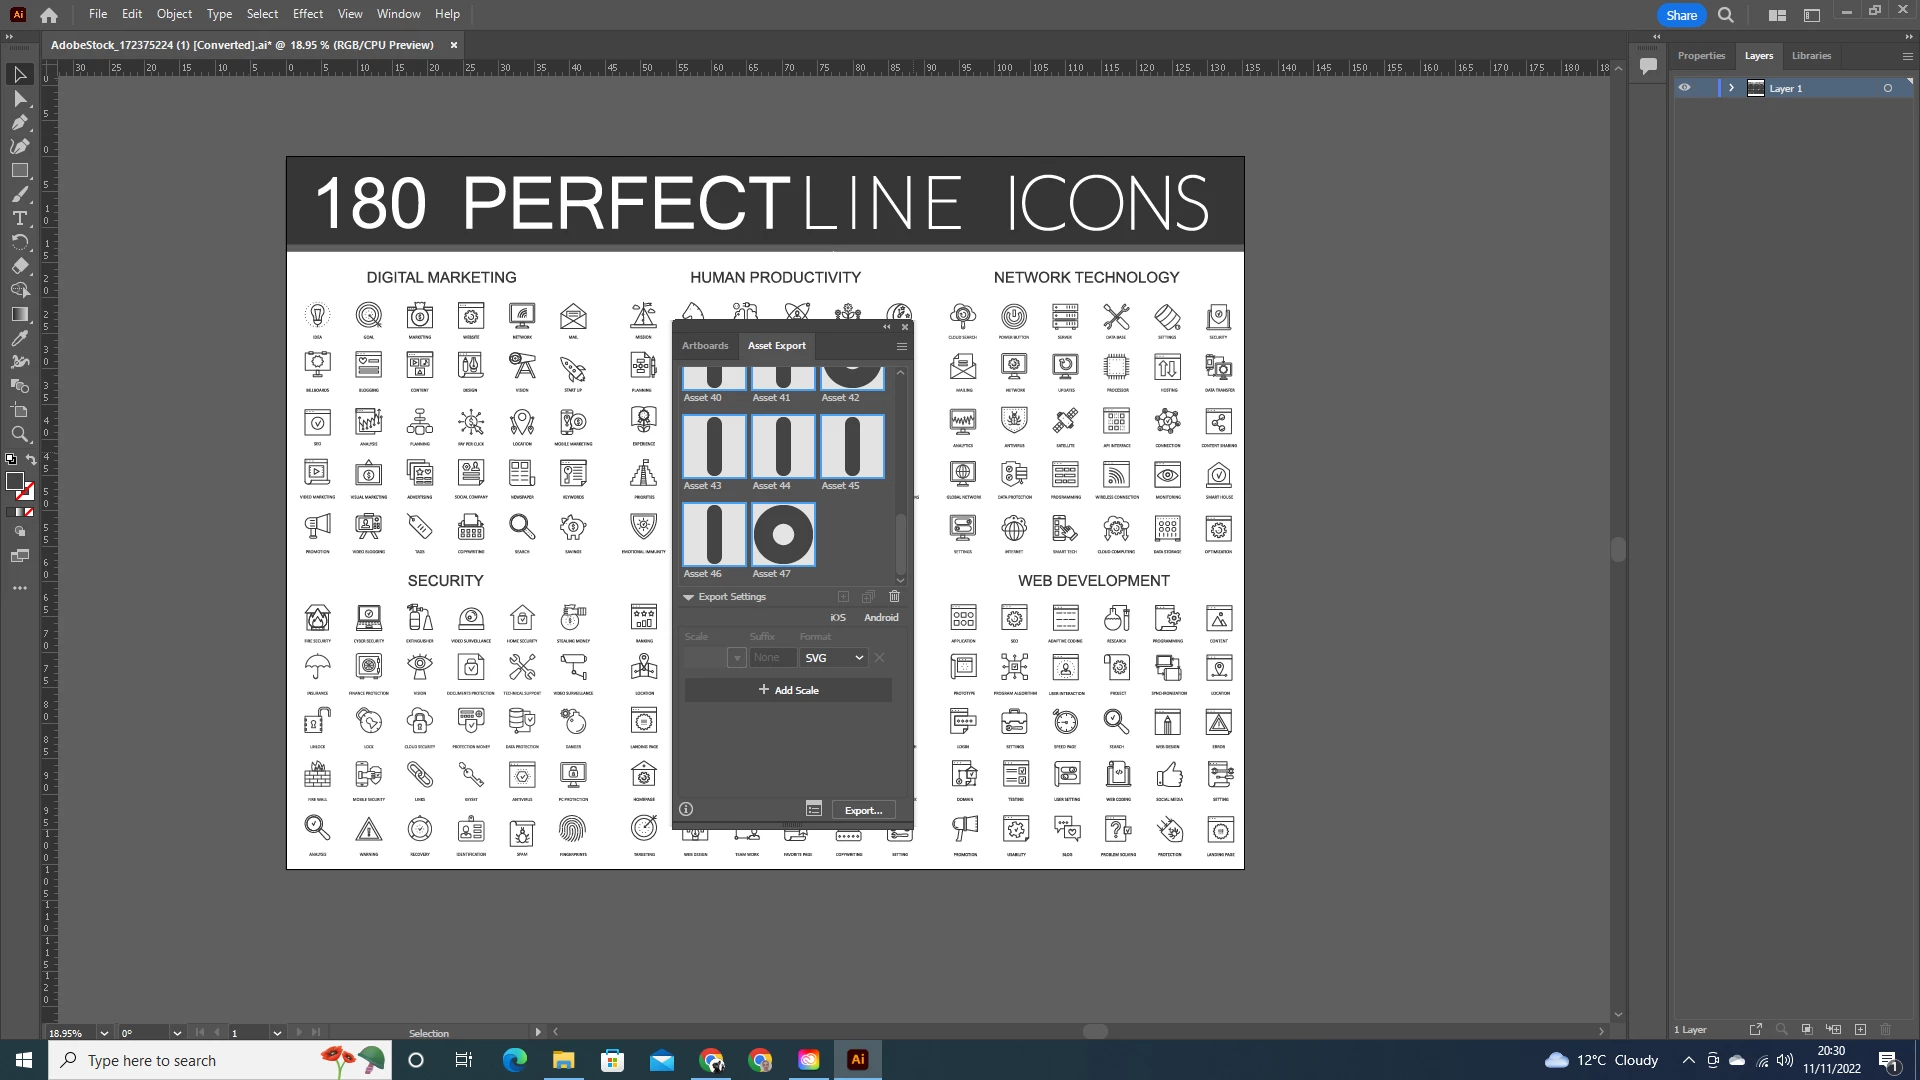Toggle visibility of Layer 1
This screenshot has width=1920, height=1080.
[1684, 88]
